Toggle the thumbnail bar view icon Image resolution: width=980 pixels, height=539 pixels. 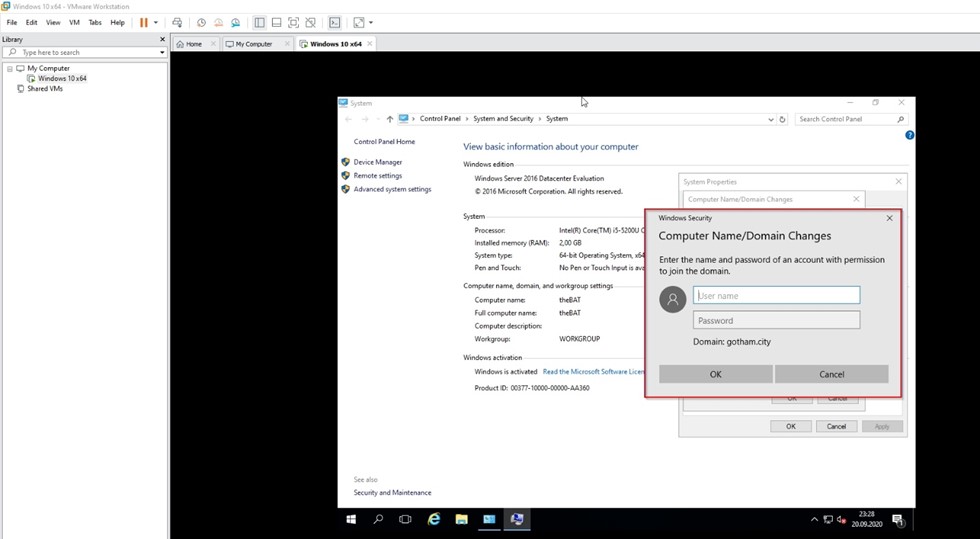click(x=276, y=23)
